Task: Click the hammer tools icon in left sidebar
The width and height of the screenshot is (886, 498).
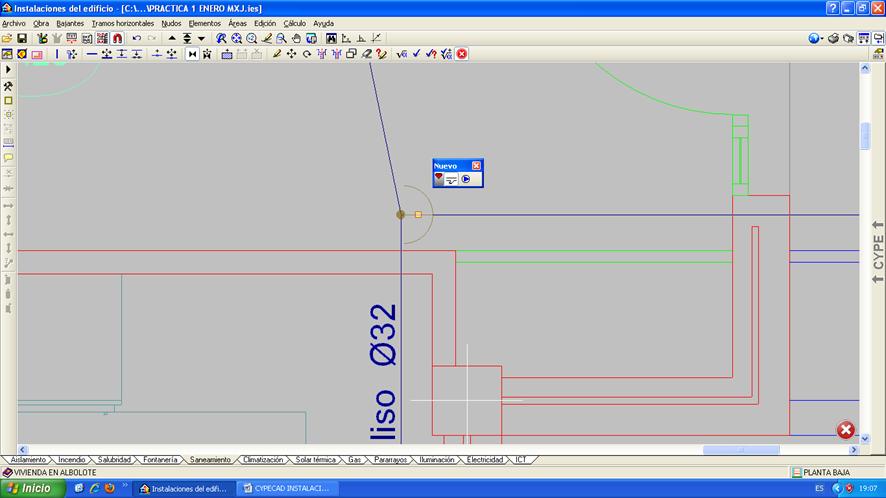Action: pos(8,86)
